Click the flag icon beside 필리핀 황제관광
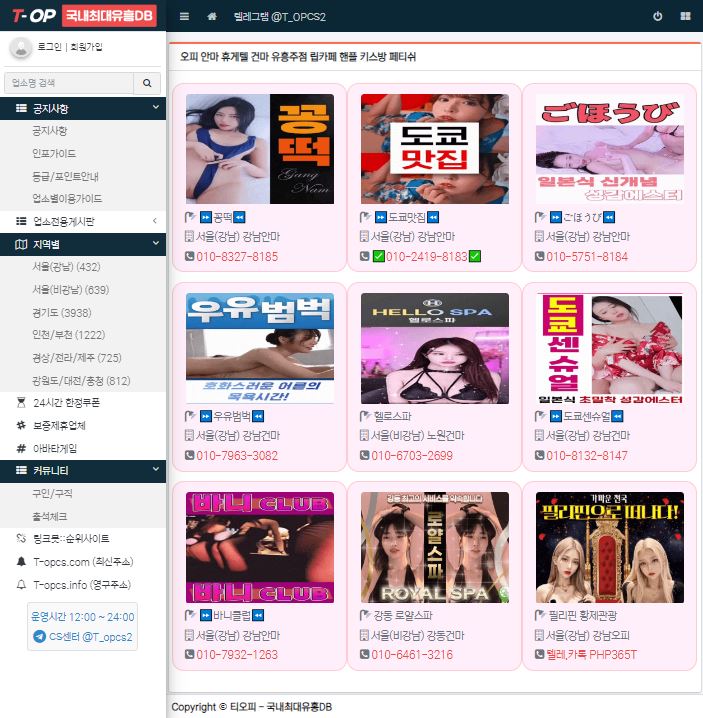Screen dimensions: 703x718 [x=540, y=615]
